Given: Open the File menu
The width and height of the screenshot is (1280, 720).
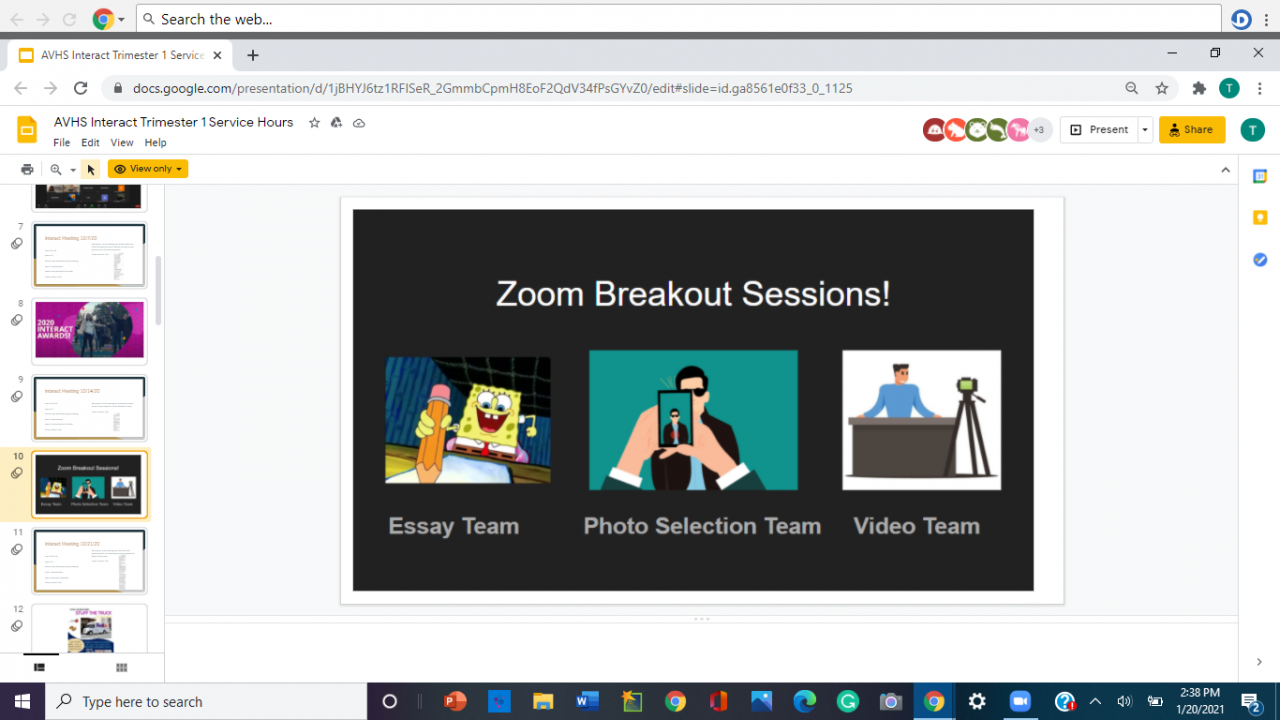Looking at the screenshot, I should 62,143.
